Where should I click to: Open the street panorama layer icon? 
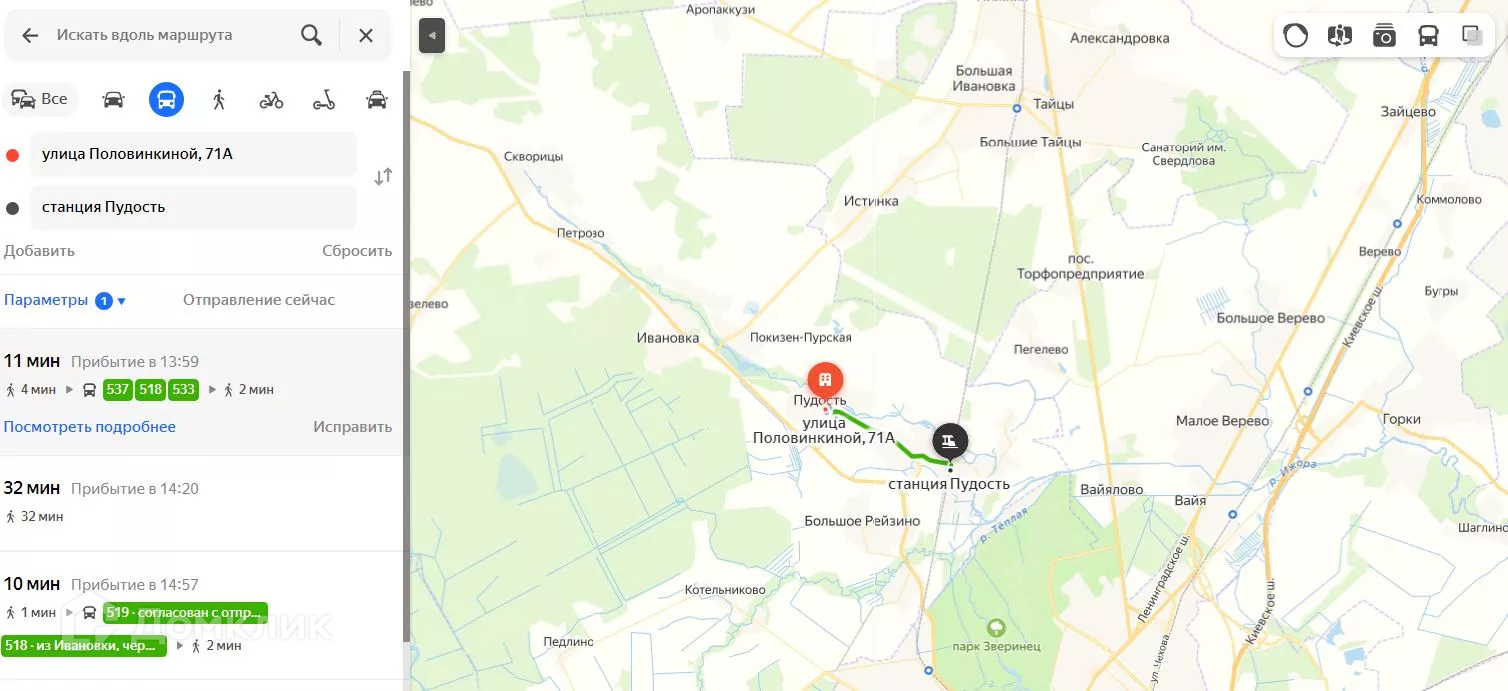pyautogui.click(x=1339, y=36)
